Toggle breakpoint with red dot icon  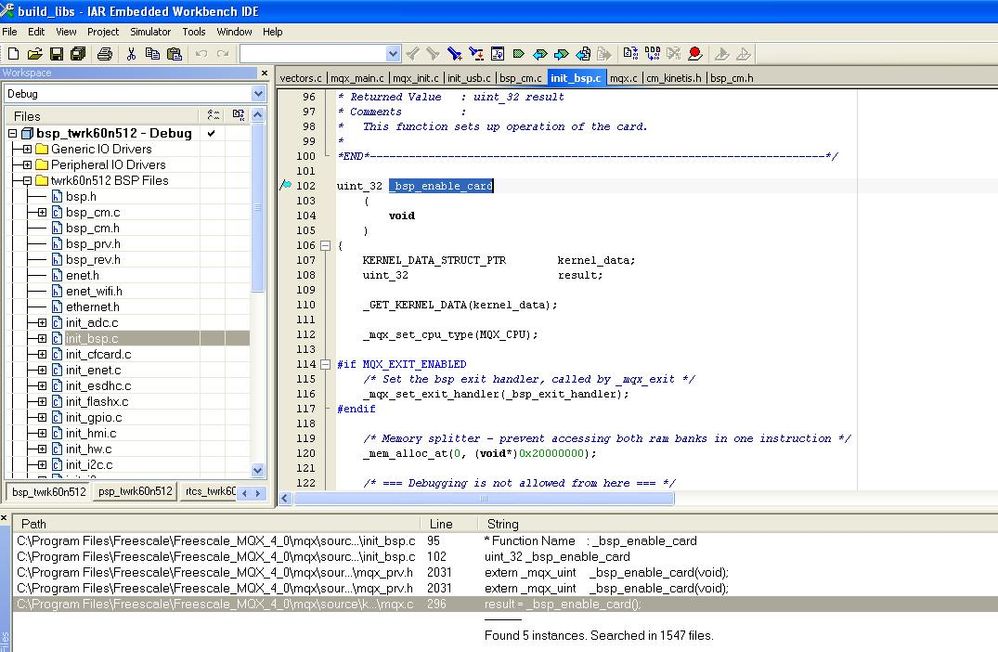pos(695,54)
